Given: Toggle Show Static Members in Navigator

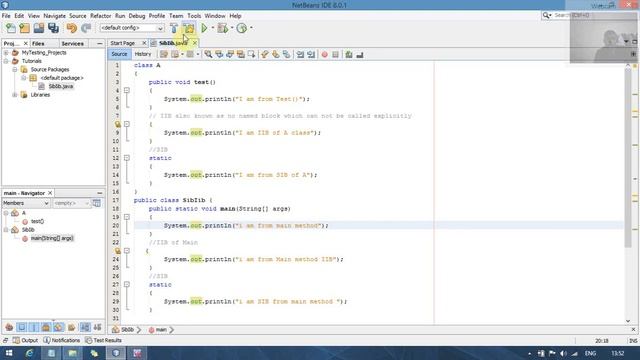Looking at the screenshot, I should click(34, 327).
